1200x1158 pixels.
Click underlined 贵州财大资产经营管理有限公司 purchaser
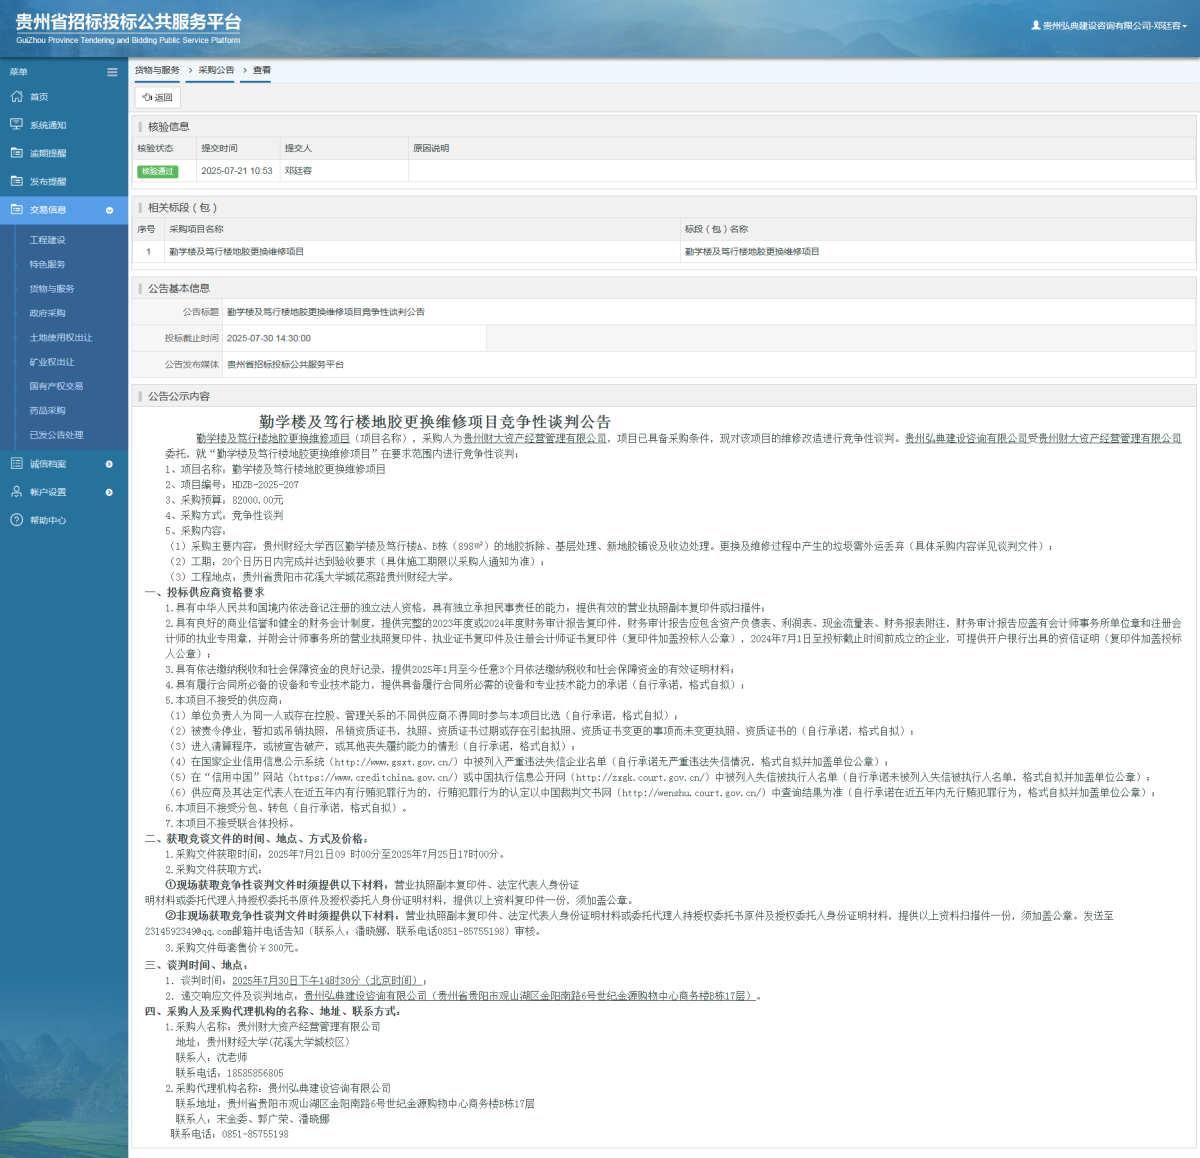point(535,438)
